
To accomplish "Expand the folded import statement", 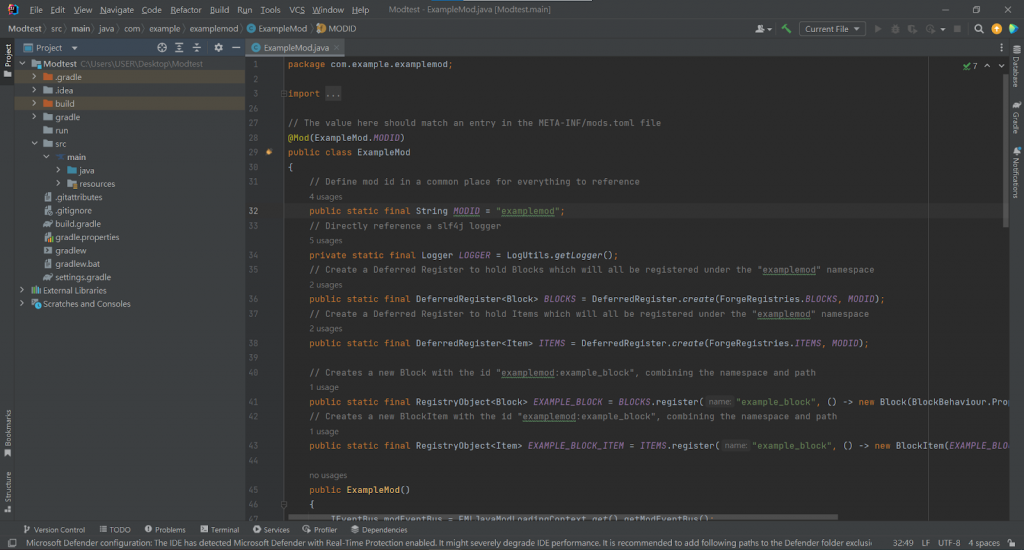I will (x=332, y=94).
